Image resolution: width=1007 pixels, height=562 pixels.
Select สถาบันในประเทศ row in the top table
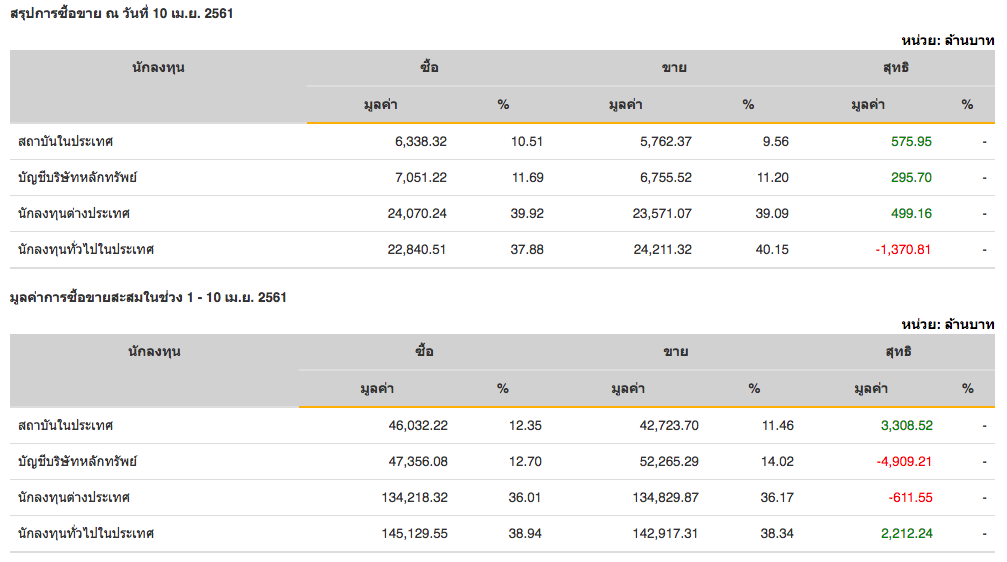click(65, 142)
